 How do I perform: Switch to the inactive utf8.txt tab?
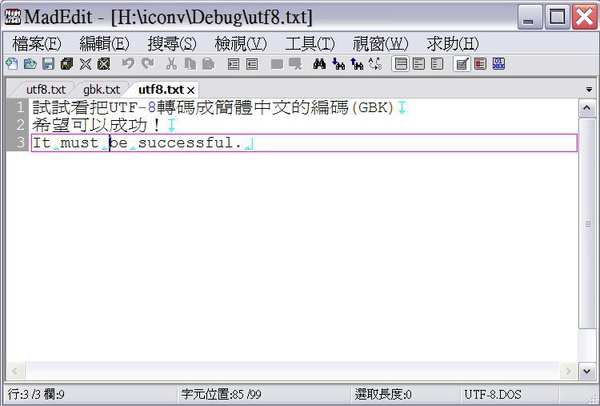coord(46,90)
